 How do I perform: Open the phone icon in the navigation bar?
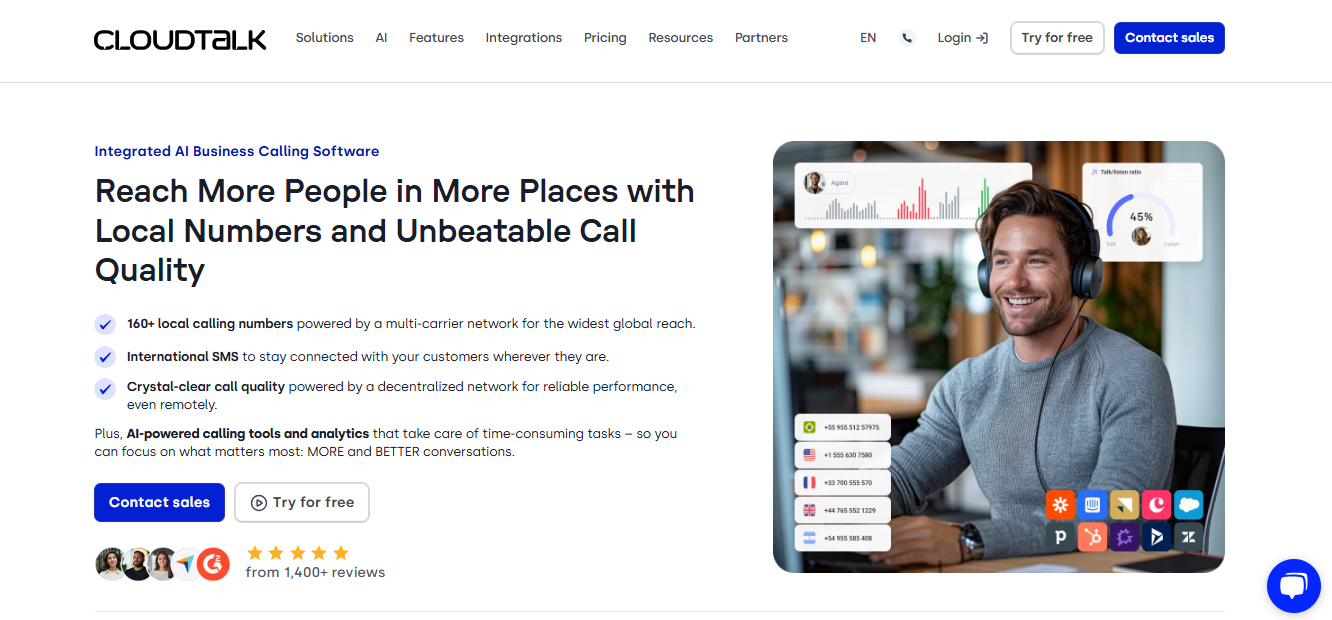907,37
